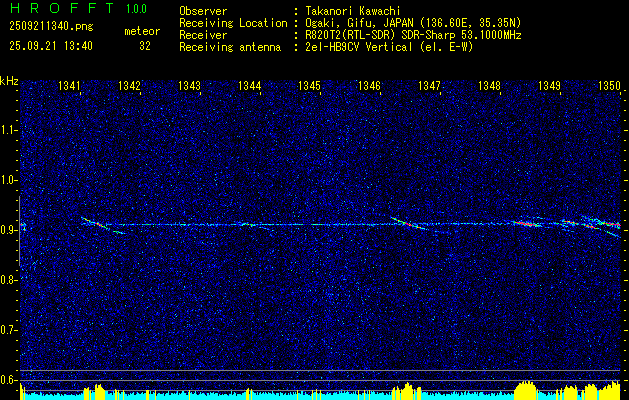Click the 0.6 kHz axis label
The width and height of the screenshot is (629, 400).
(x=9, y=380)
